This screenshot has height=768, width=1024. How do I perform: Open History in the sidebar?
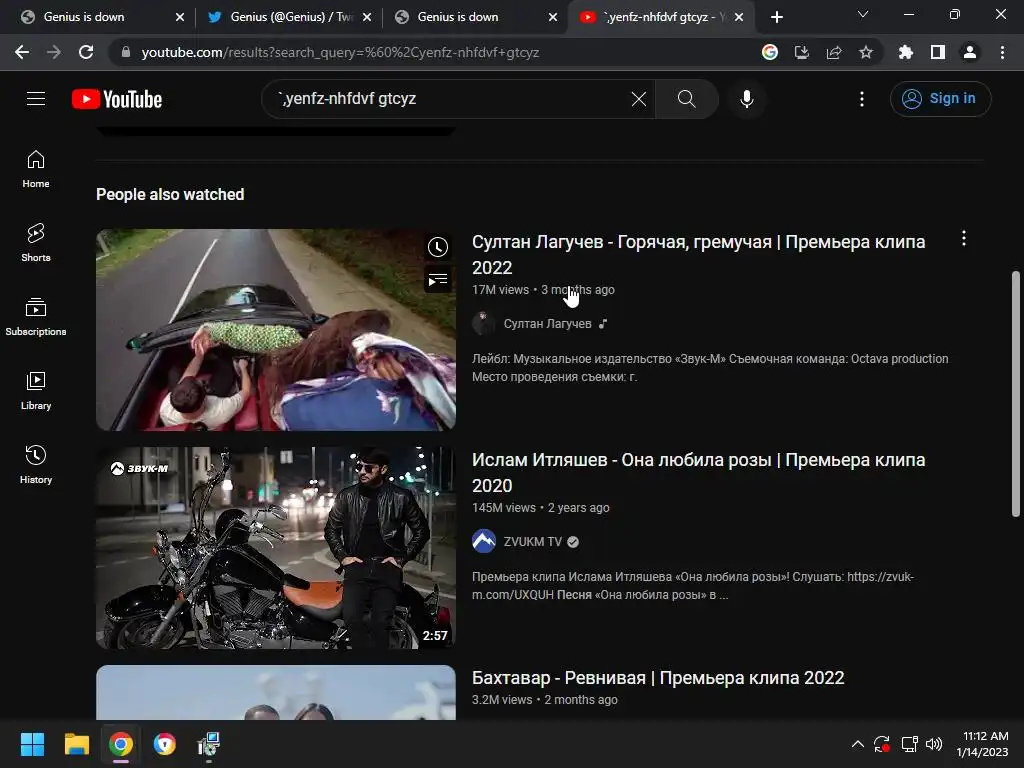36,464
